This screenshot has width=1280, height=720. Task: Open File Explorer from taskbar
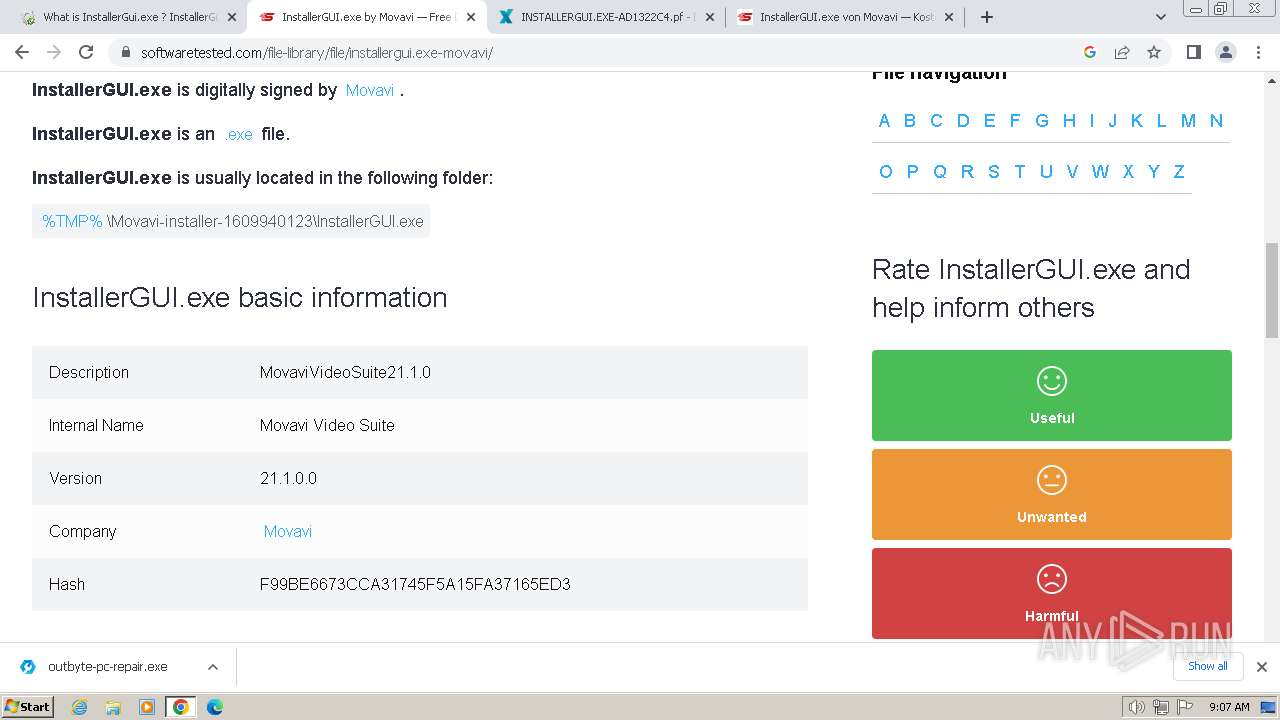[x=113, y=707]
